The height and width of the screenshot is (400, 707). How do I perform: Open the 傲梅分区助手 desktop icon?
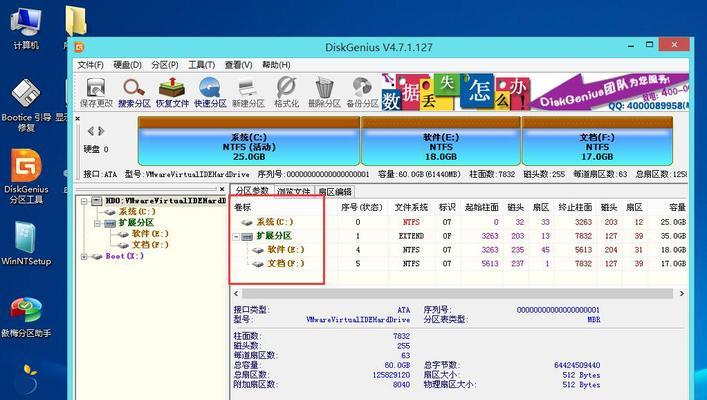[26, 317]
